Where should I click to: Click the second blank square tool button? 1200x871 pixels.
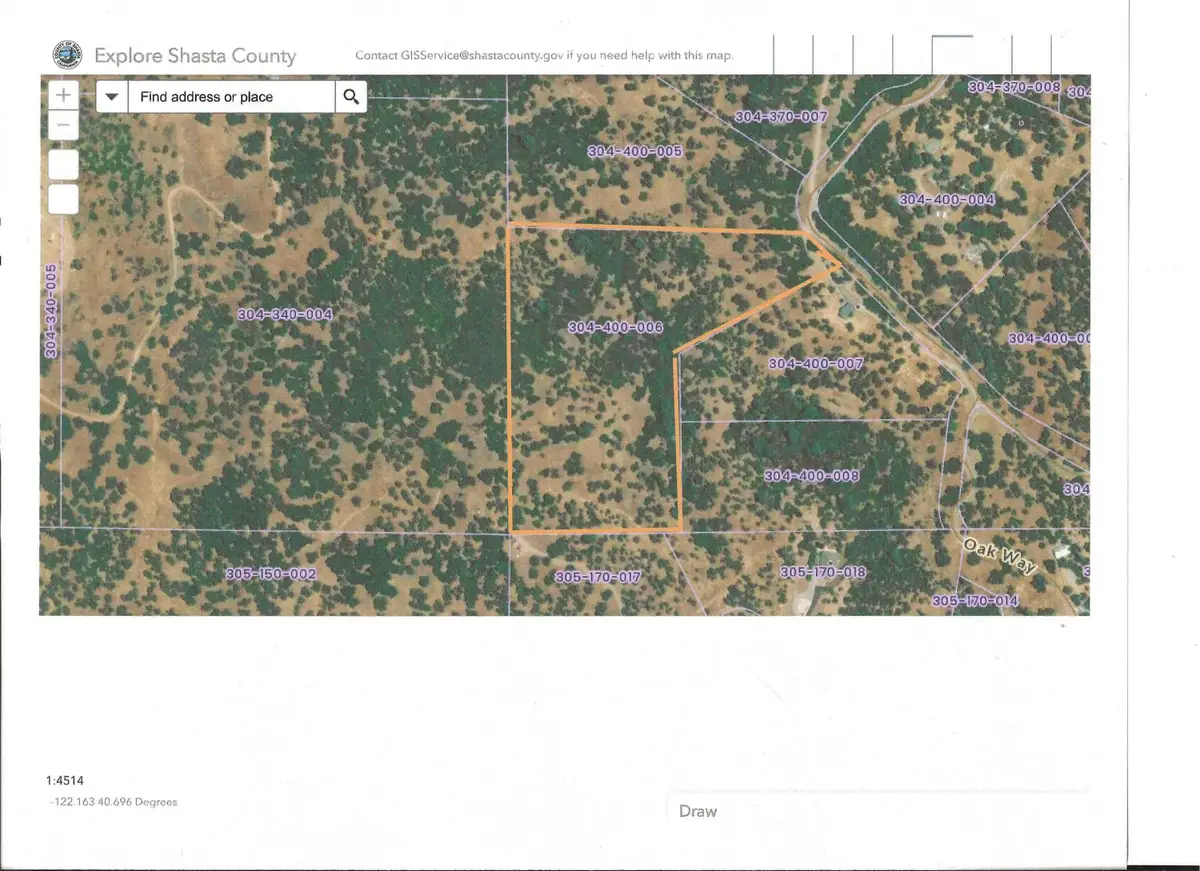point(63,199)
